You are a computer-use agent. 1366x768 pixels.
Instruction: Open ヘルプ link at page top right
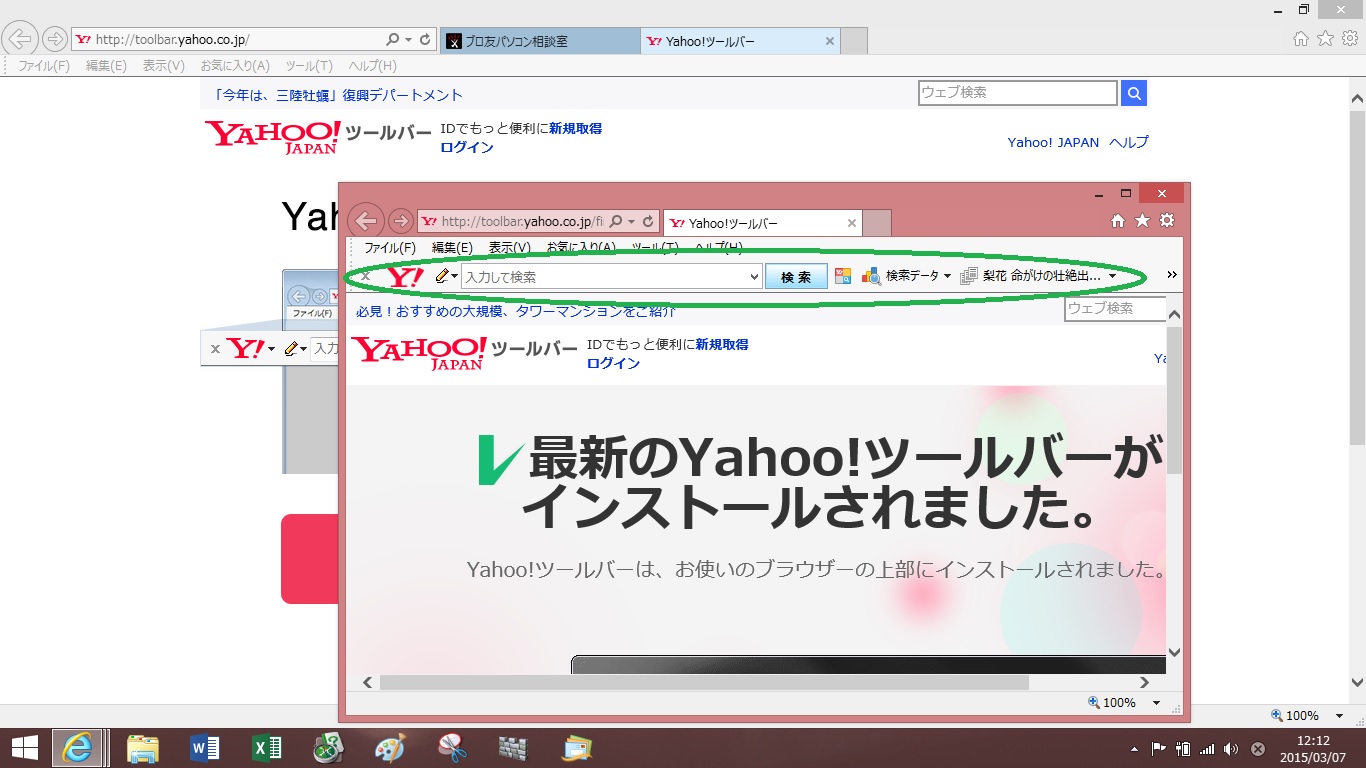click(x=1129, y=142)
